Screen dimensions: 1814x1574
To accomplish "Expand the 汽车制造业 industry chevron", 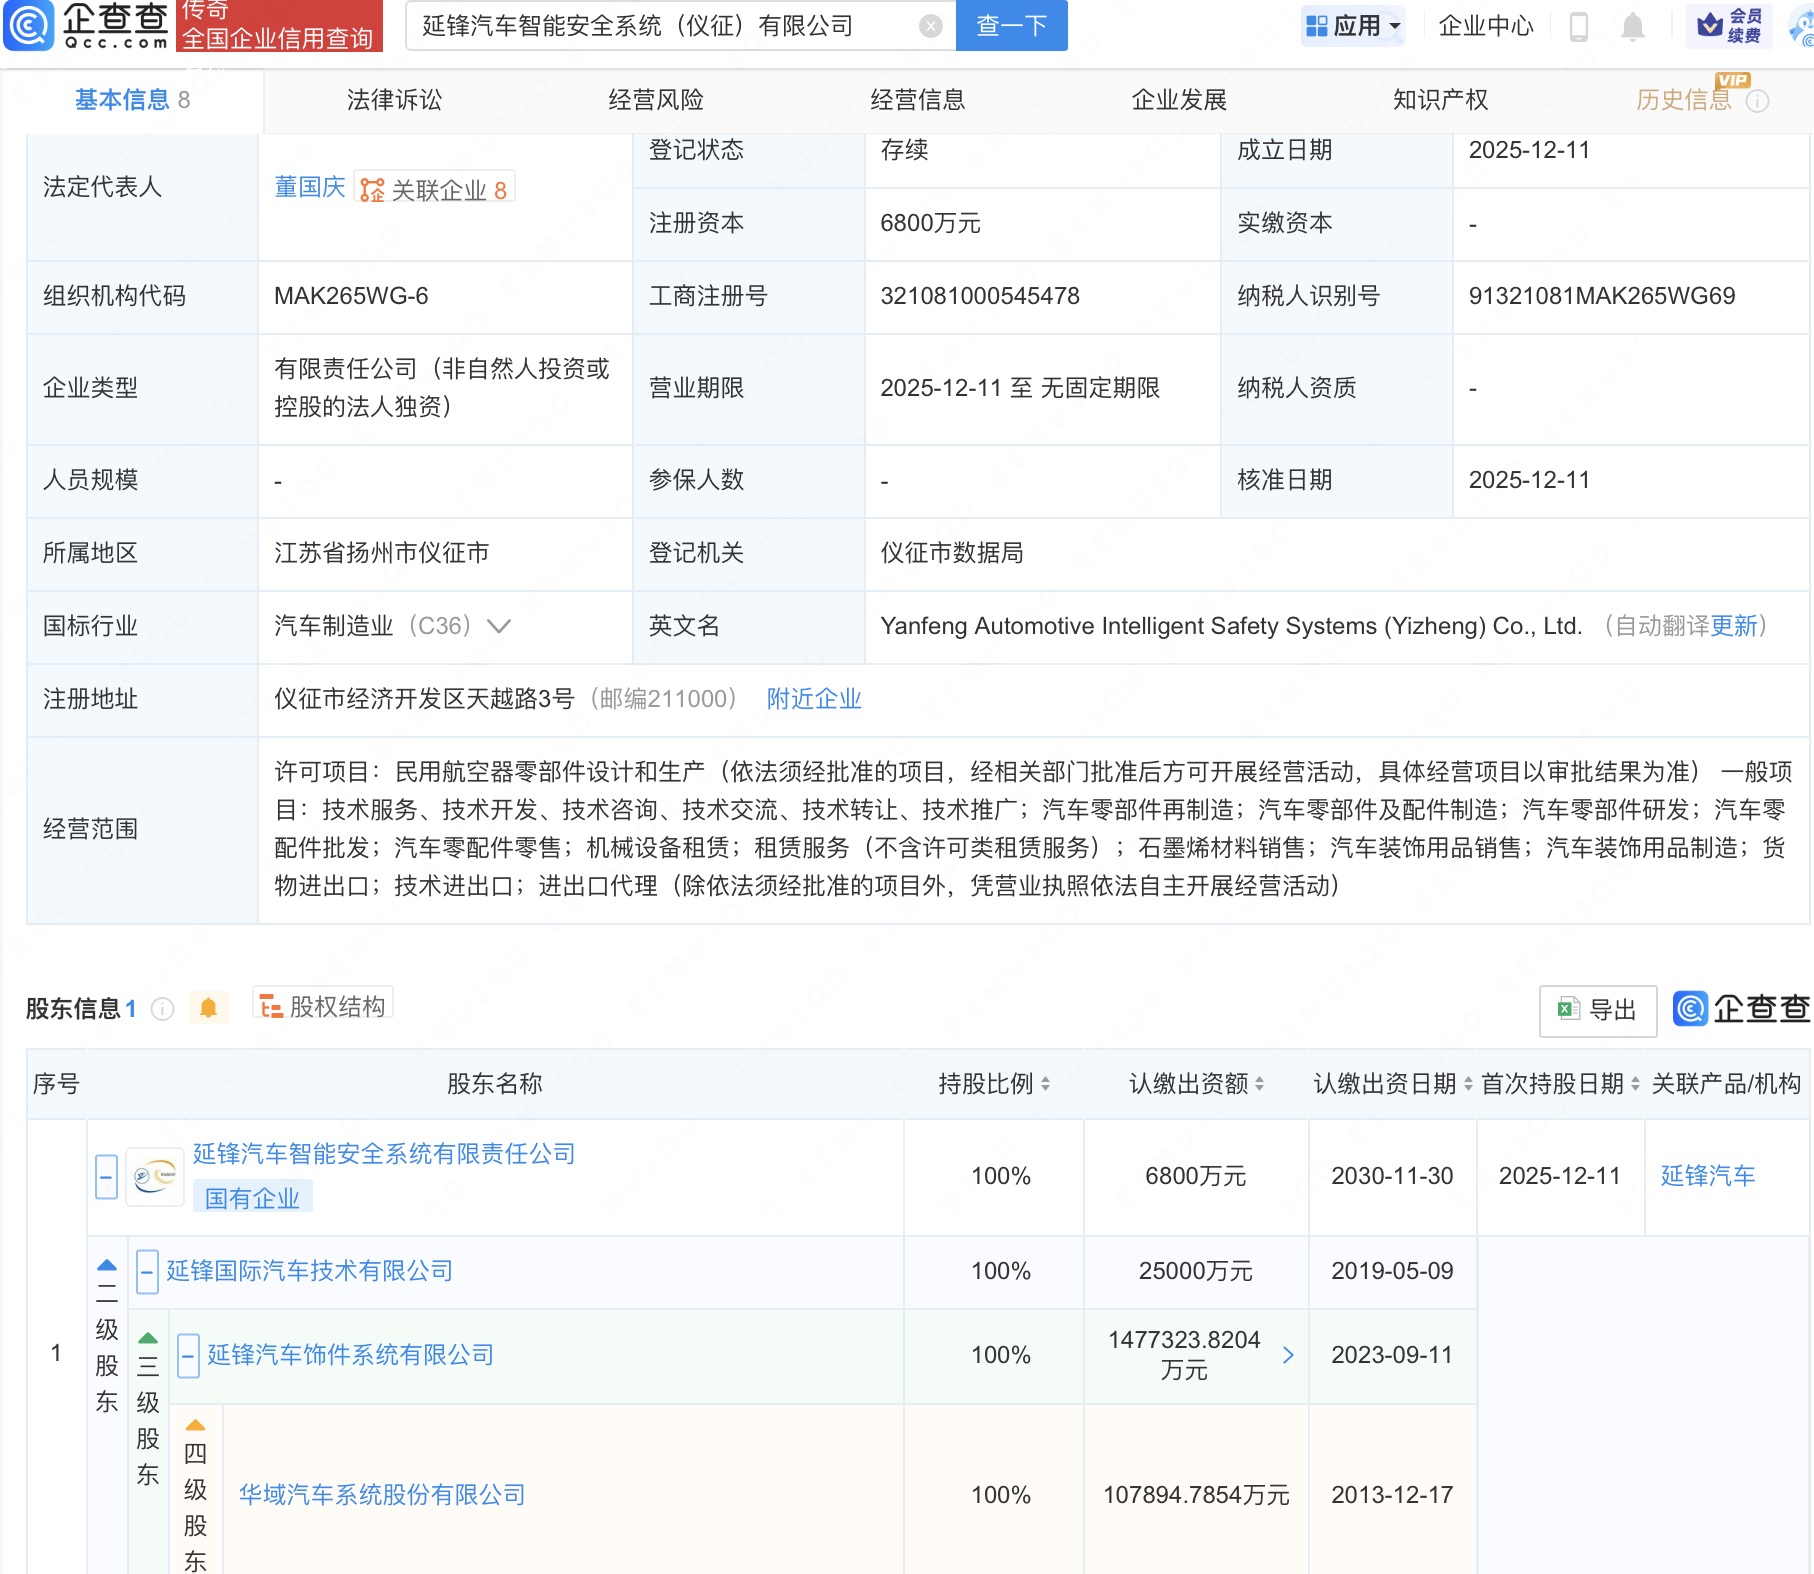I will tap(498, 627).
